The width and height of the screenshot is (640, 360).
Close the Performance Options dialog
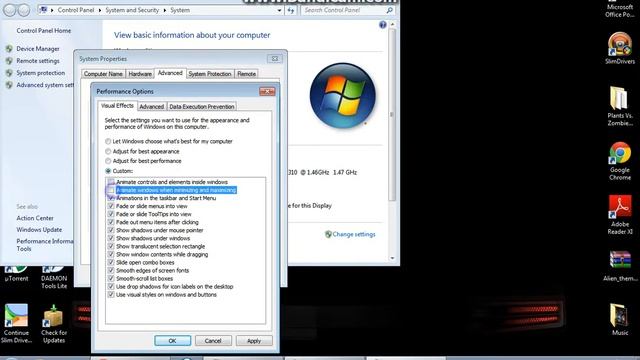point(267,91)
